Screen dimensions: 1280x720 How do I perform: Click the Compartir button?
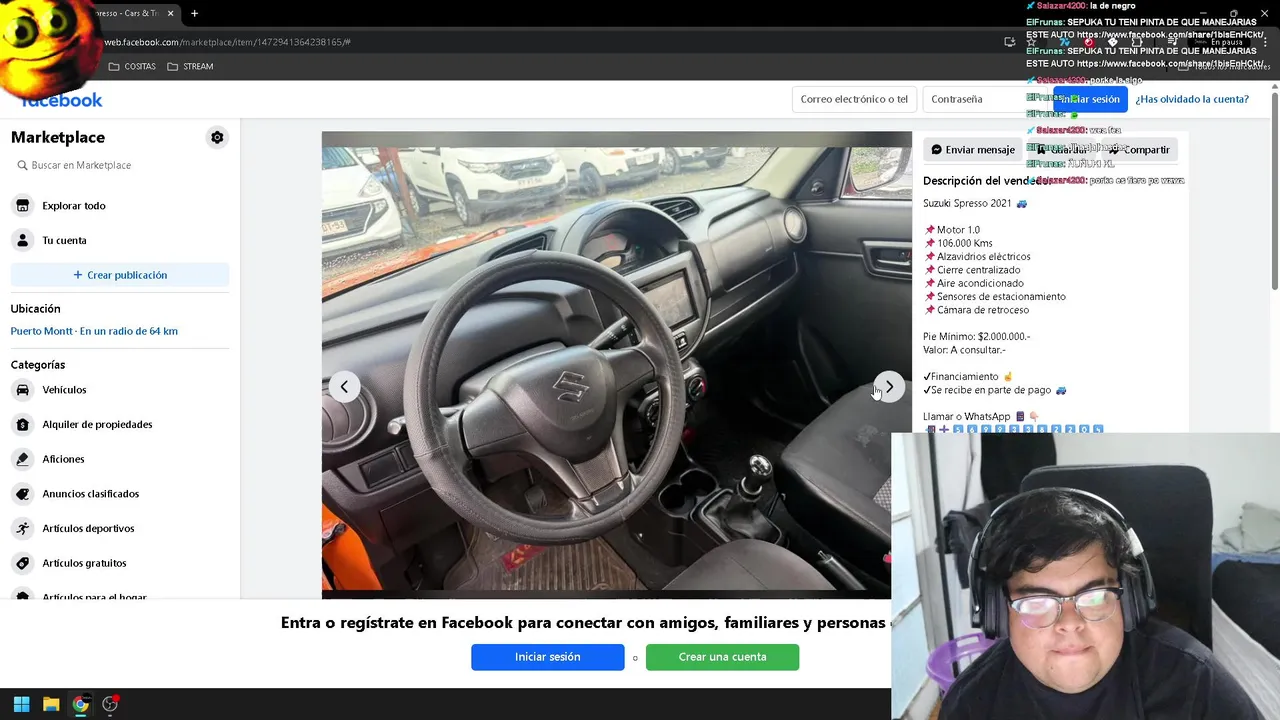tap(1138, 150)
